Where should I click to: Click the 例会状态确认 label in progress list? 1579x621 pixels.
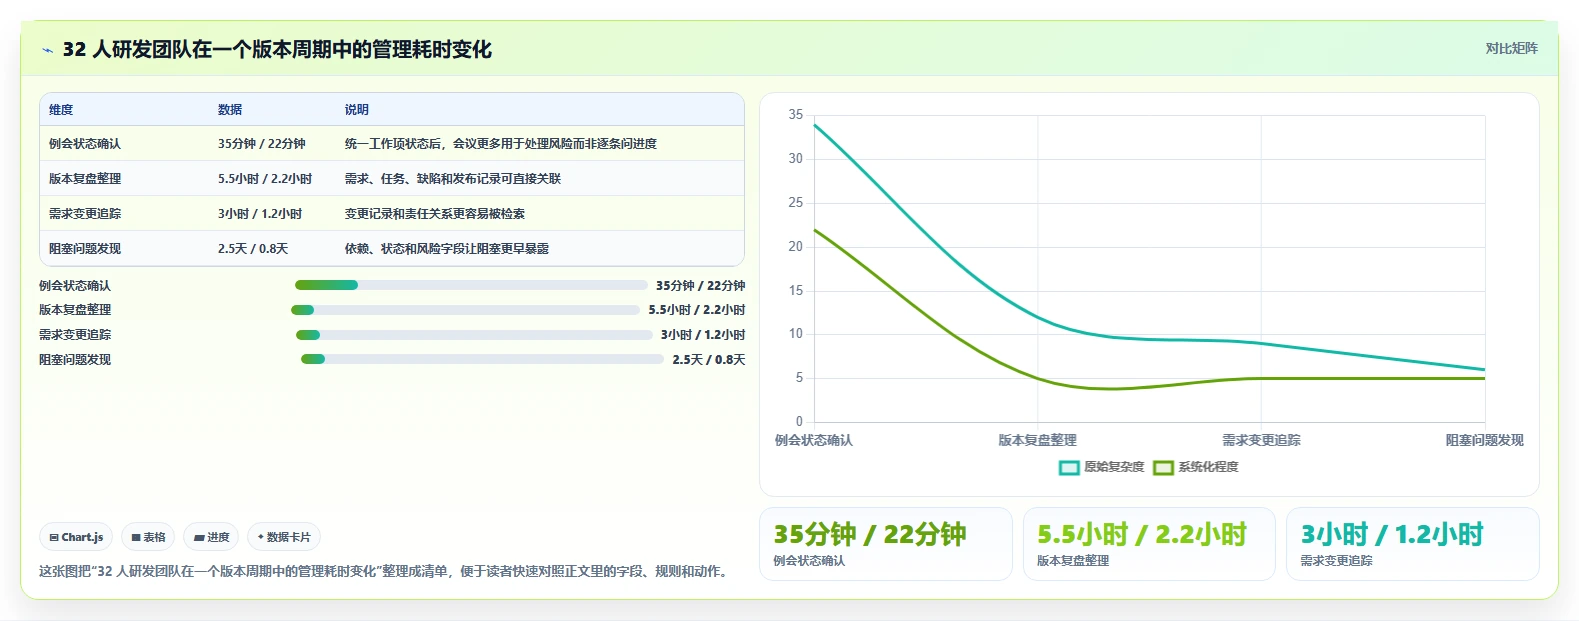[x=75, y=286]
